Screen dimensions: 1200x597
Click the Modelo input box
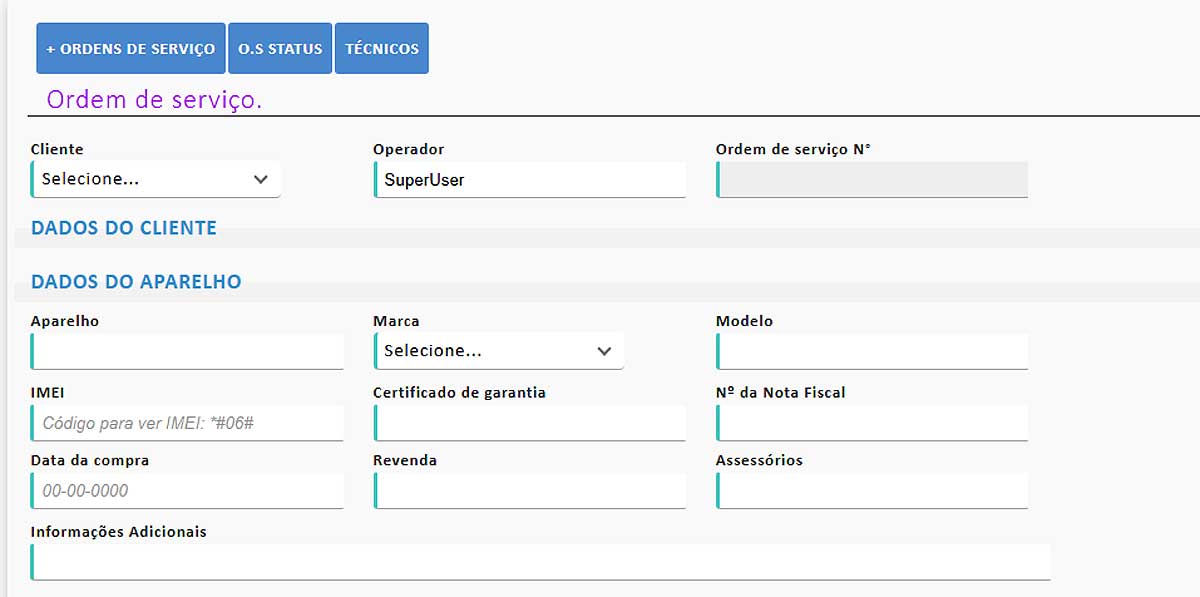point(870,351)
